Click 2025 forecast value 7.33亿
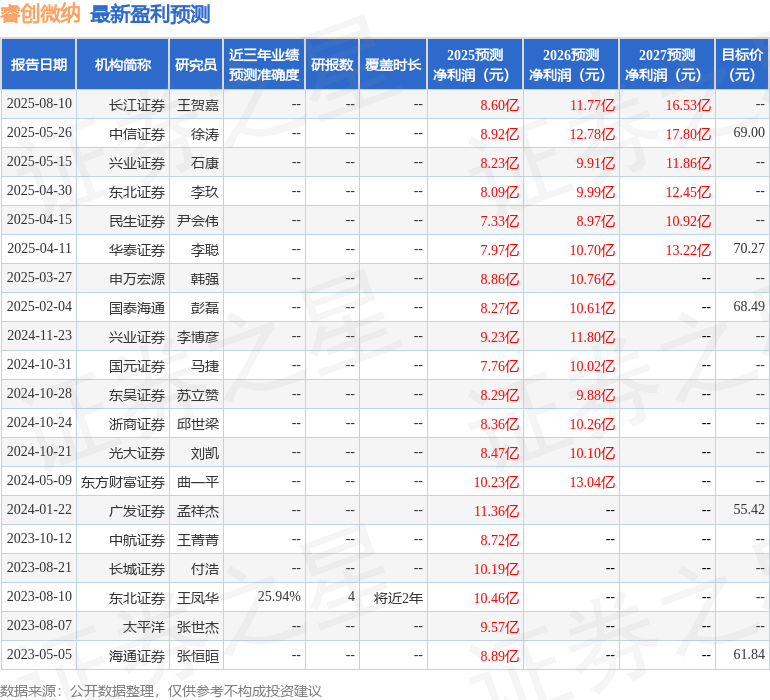 pyautogui.click(x=499, y=221)
